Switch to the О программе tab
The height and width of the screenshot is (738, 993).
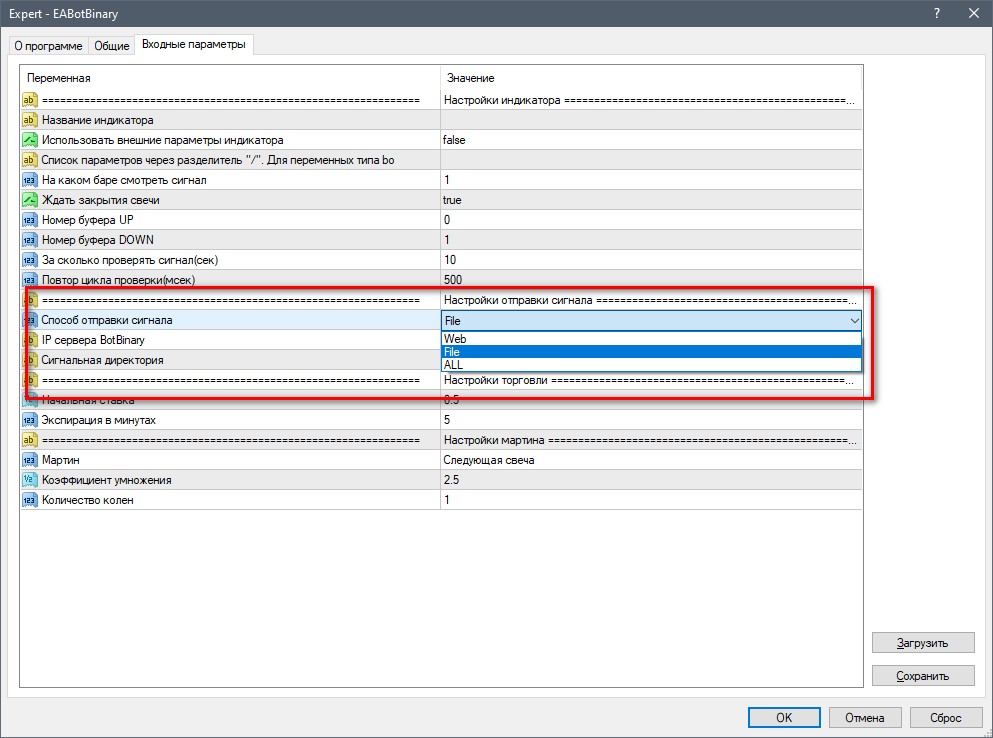[48, 46]
